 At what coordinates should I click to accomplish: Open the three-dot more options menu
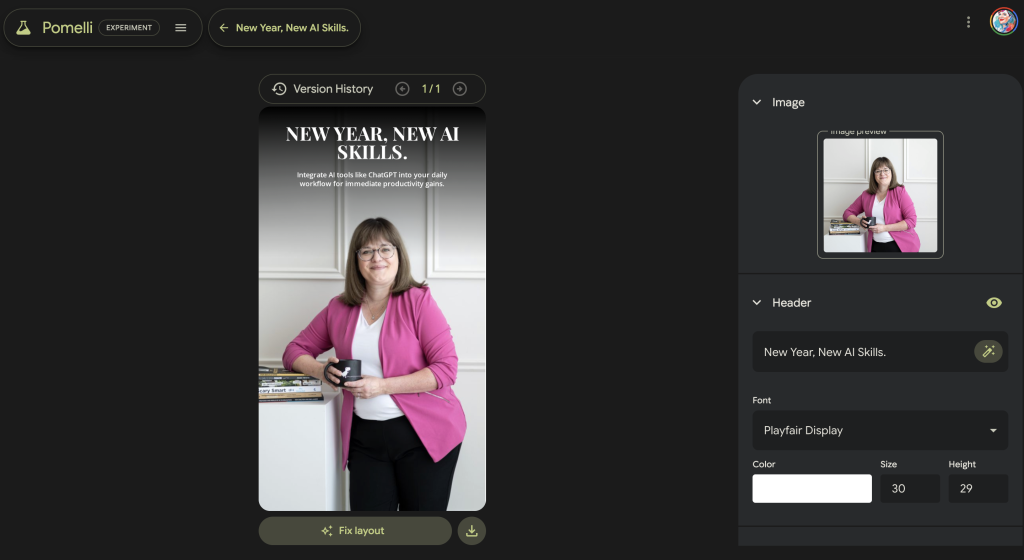968,22
